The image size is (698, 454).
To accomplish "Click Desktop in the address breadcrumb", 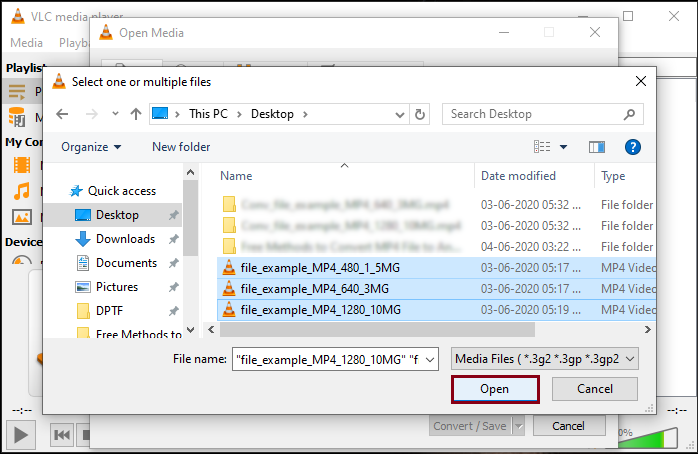I will tap(272, 114).
